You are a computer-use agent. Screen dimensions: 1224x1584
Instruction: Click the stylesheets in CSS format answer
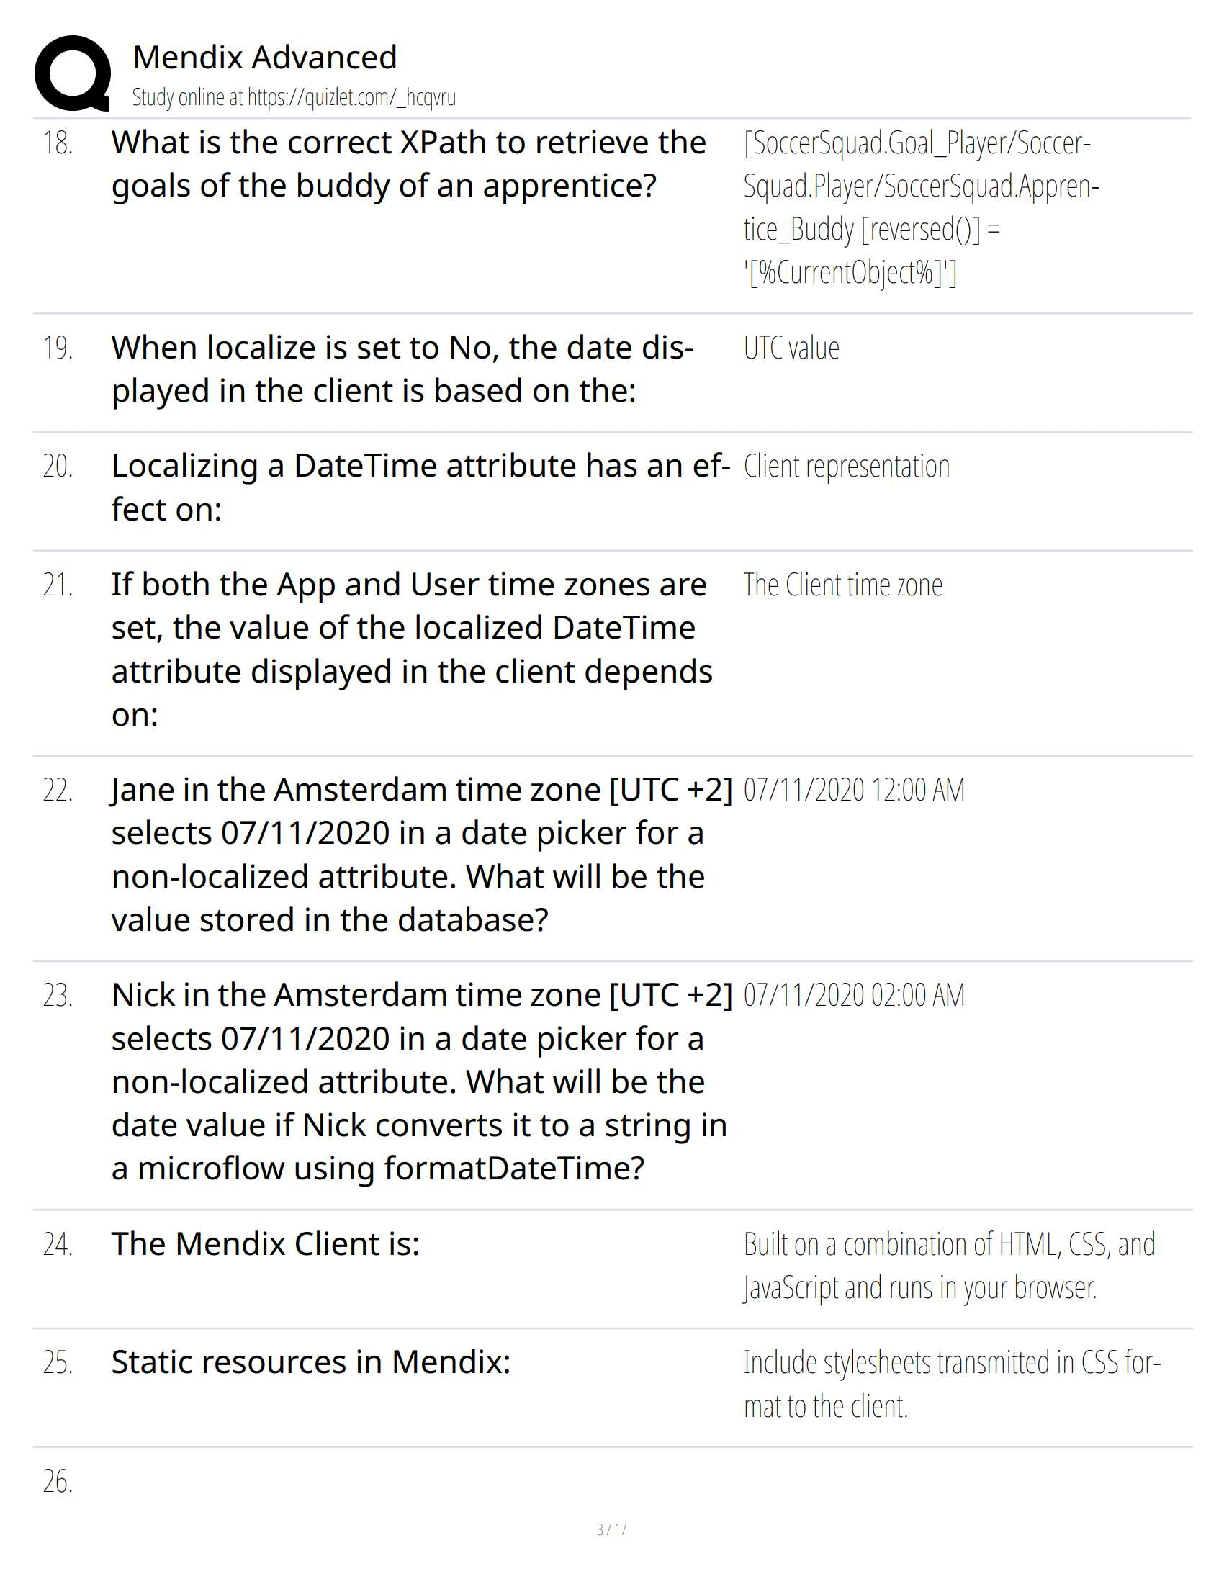pos(952,1385)
